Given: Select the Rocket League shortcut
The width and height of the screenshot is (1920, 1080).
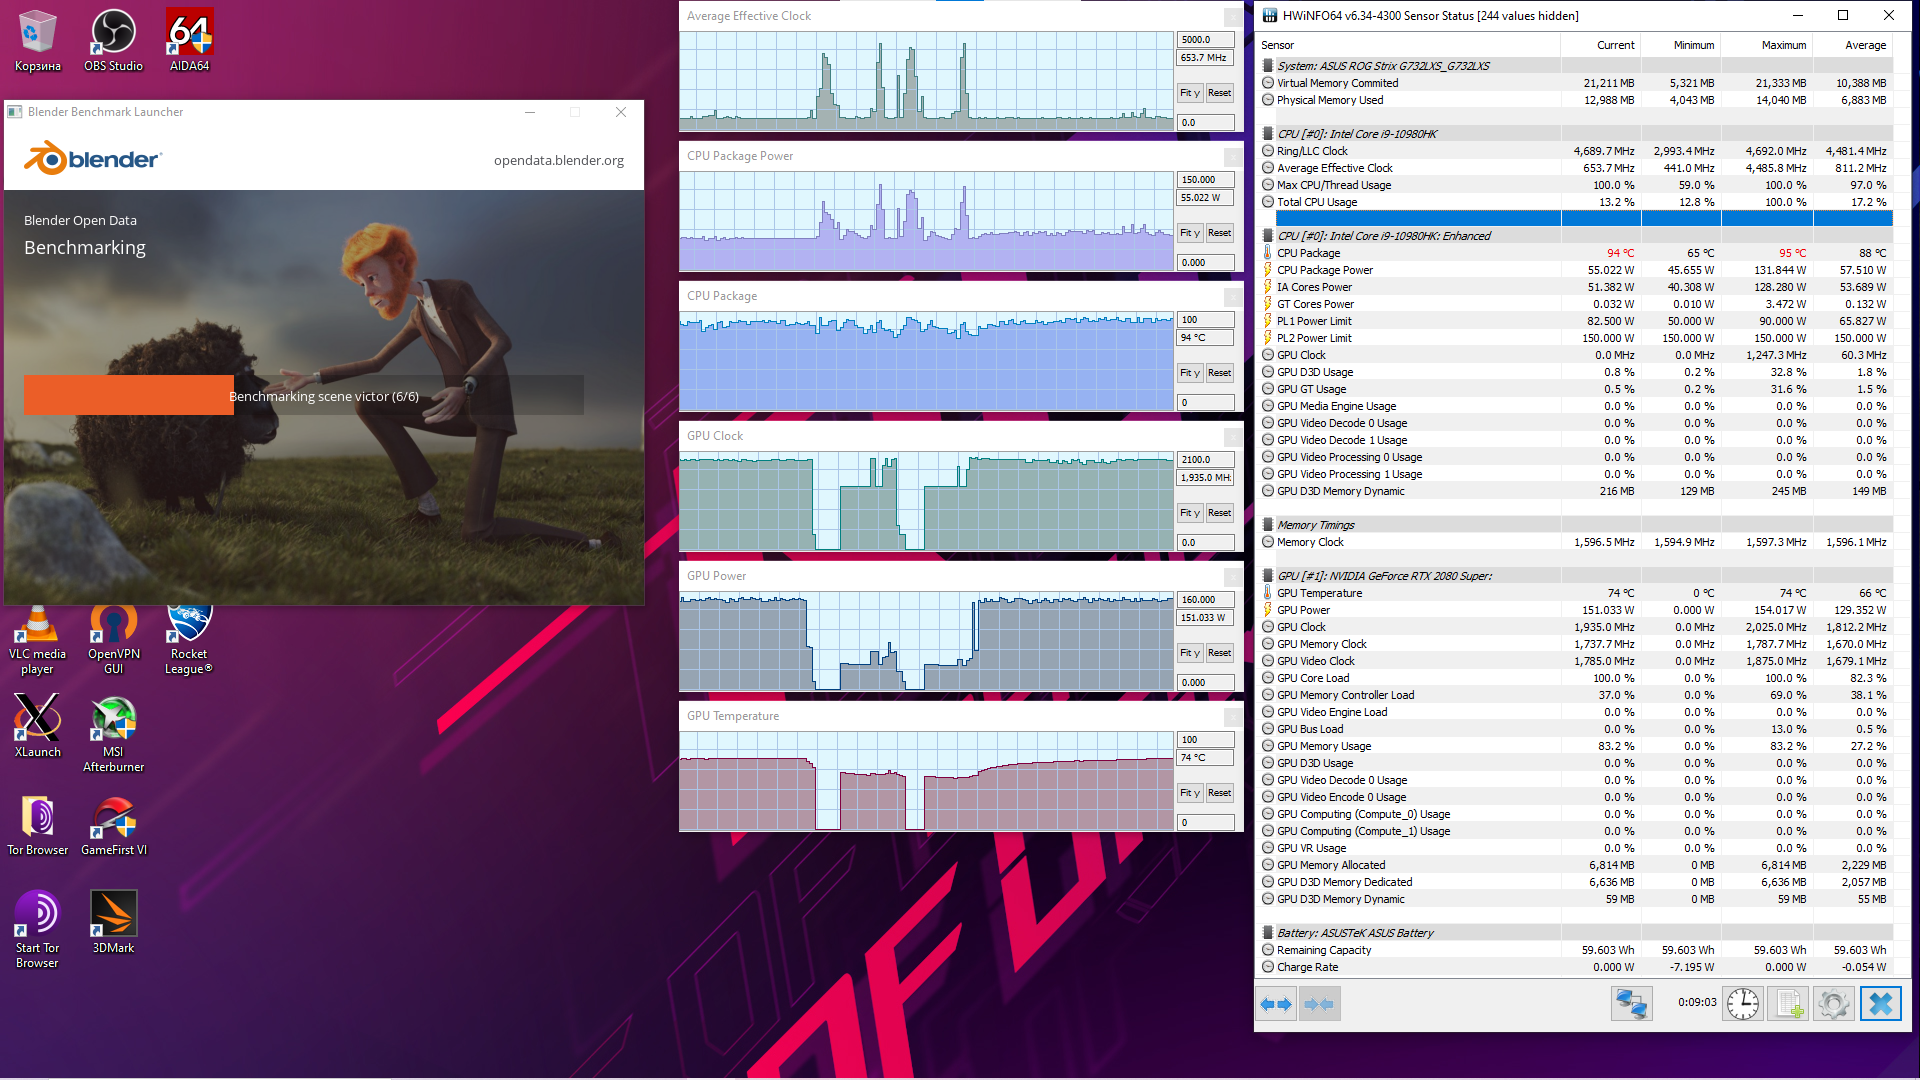Looking at the screenshot, I should (189, 640).
